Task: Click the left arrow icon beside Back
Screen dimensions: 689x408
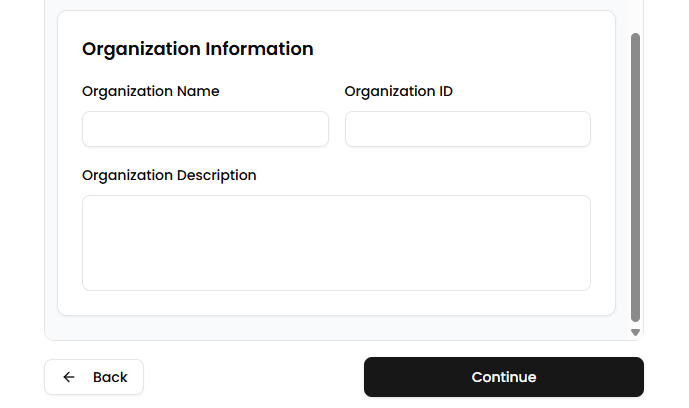Action: (69, 377)
